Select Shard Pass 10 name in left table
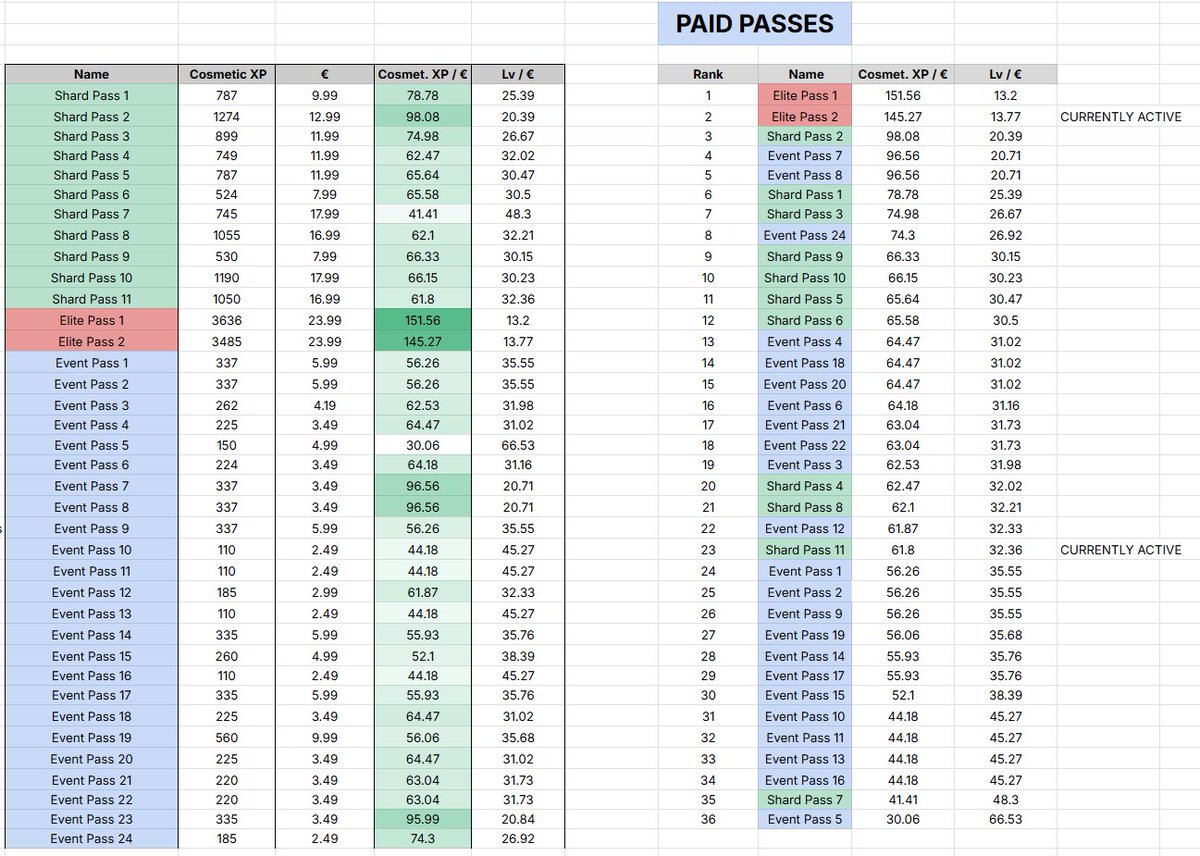1200x856 pixels. pos(92,277)
